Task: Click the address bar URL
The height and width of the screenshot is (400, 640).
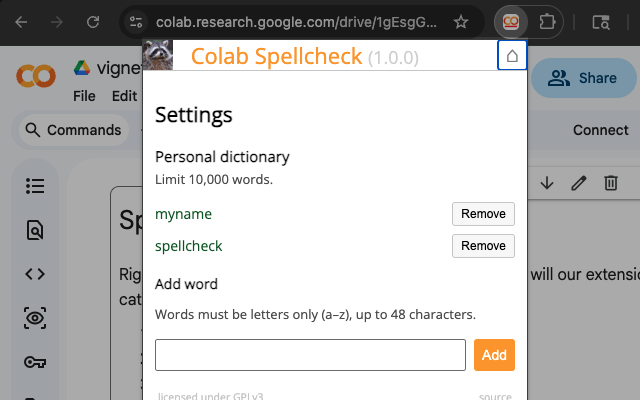Action: pos(296,22)
